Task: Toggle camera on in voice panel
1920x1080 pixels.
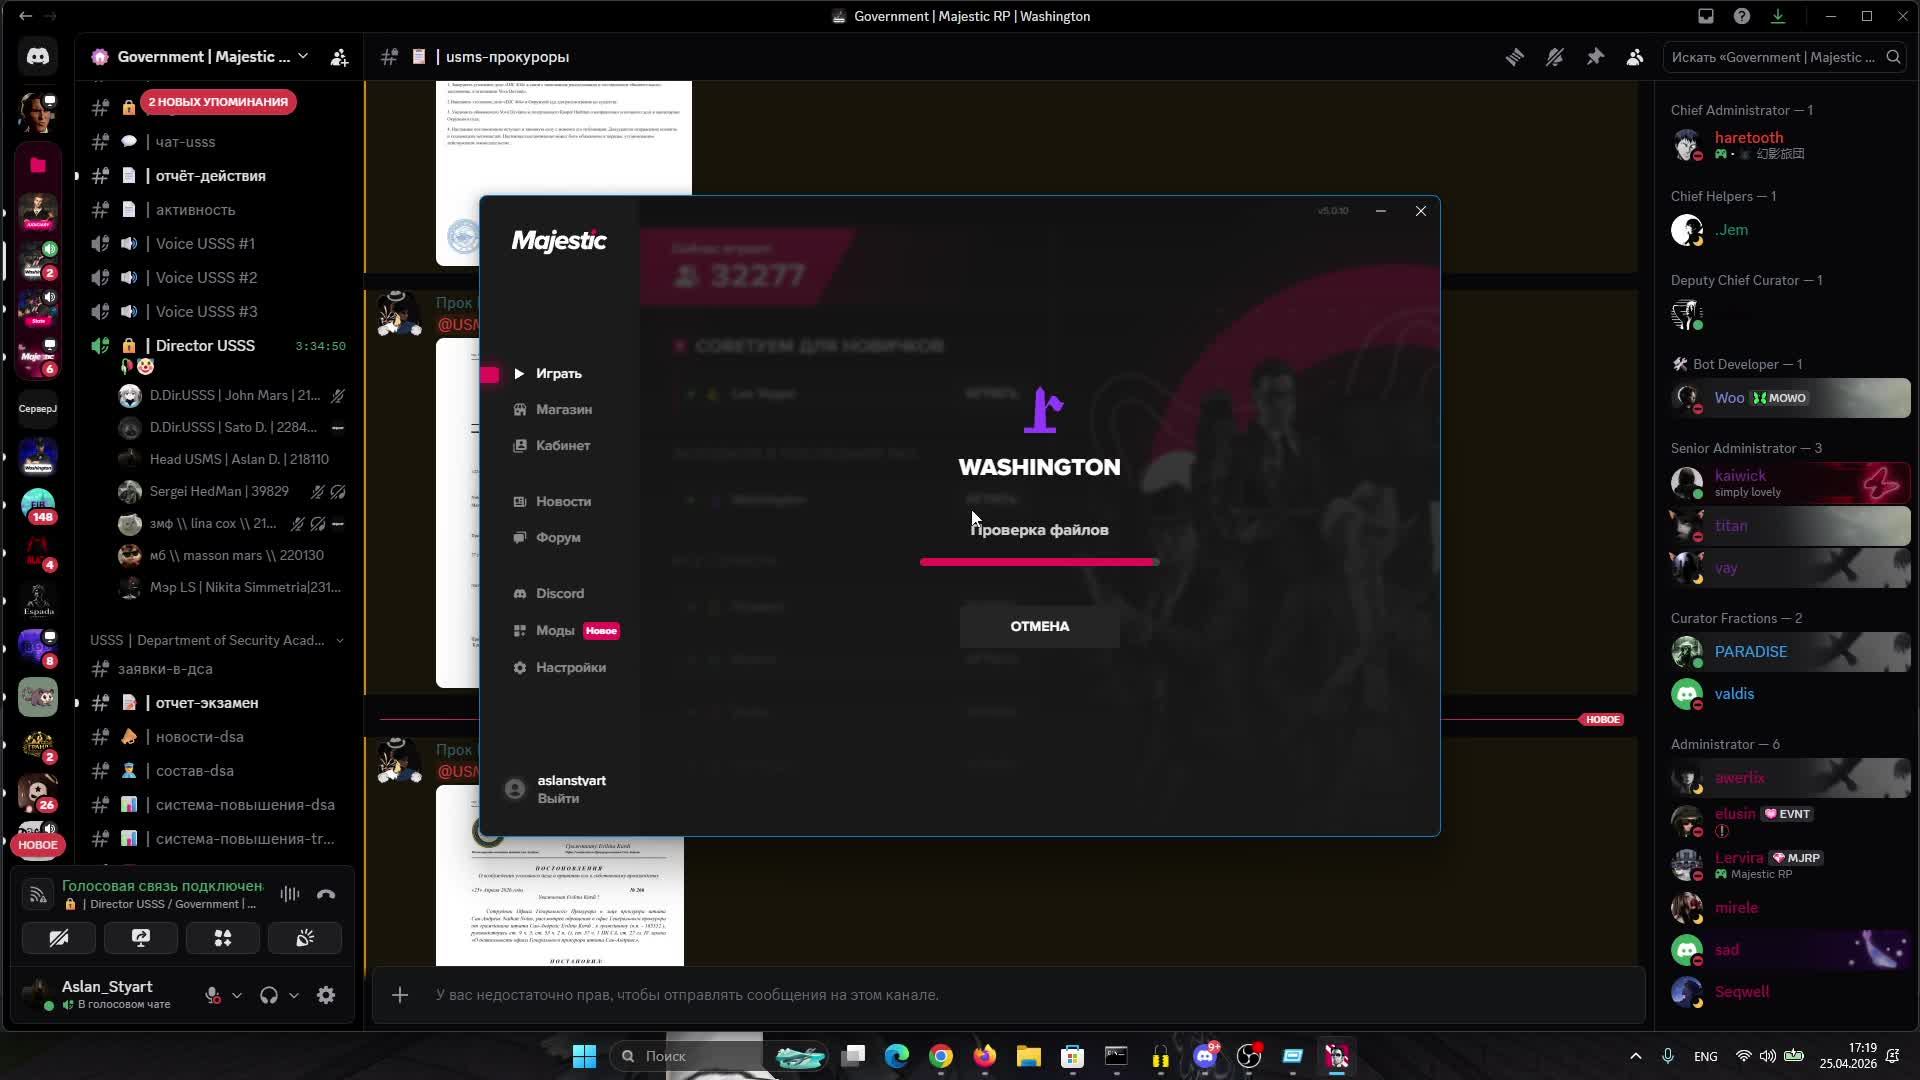Action: (59, 938)
